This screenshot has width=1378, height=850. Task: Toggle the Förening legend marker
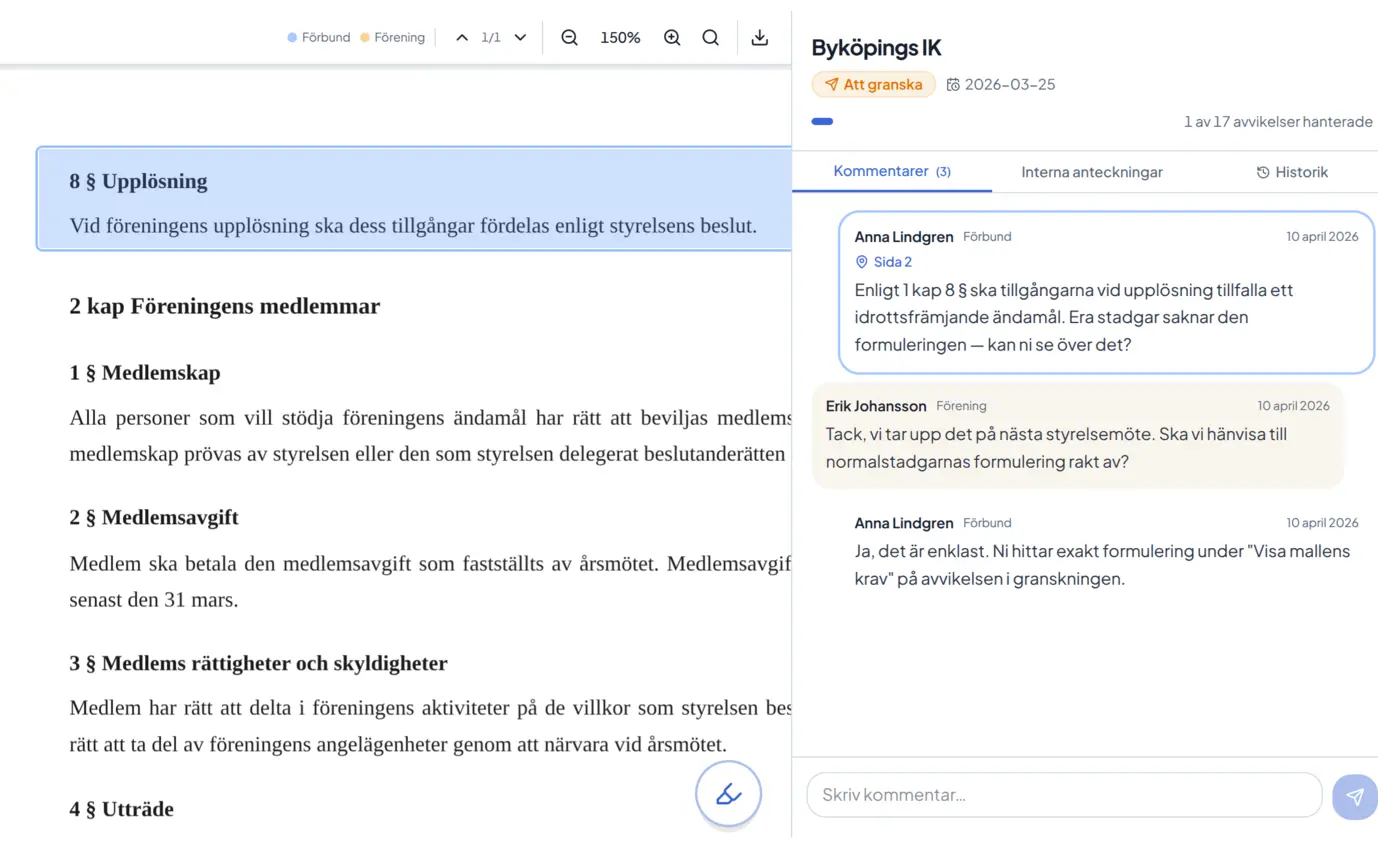click(363, 37)
